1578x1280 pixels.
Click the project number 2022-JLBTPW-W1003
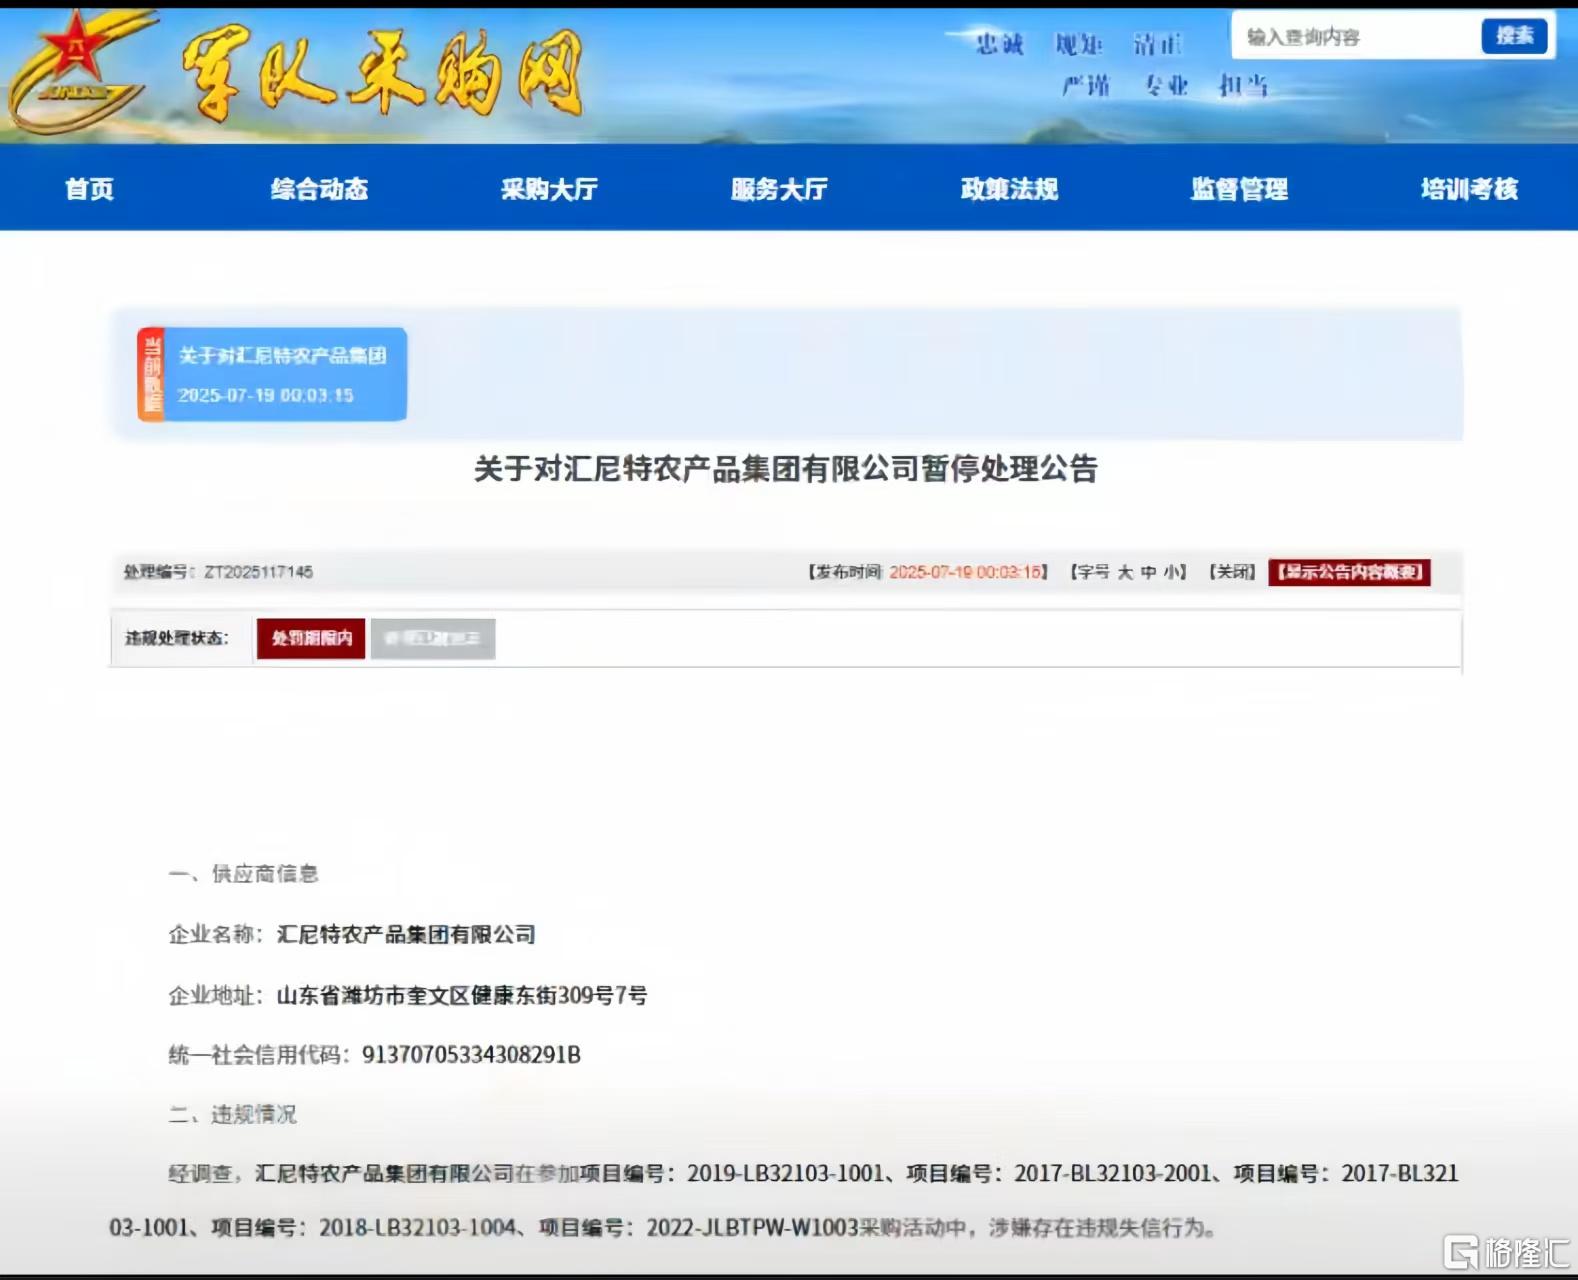point(753,1227)
